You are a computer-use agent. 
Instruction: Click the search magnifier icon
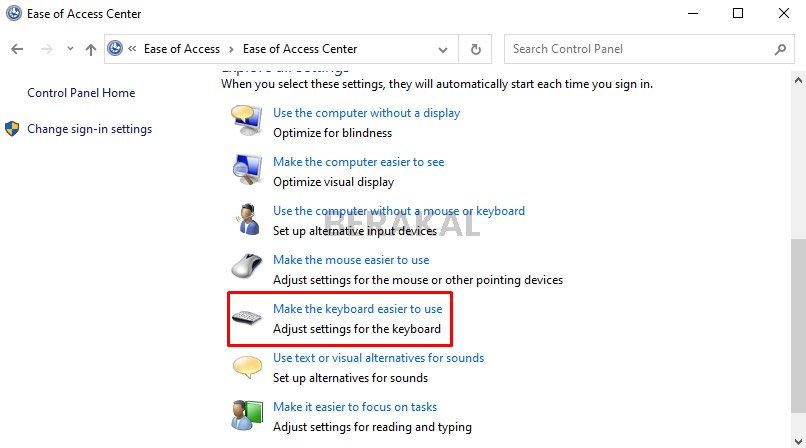click(x=780, y=49)
